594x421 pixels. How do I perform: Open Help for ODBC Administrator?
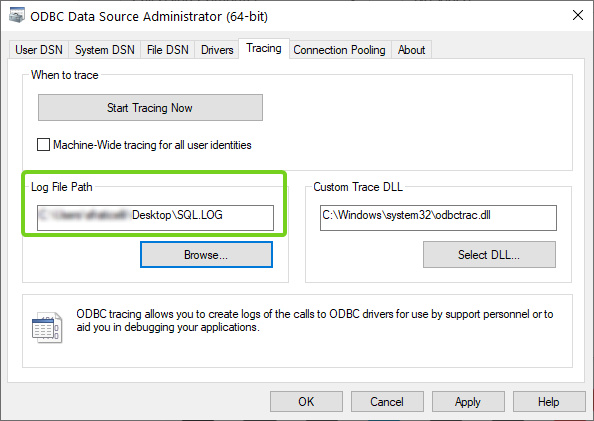click(x=549, y=401)
